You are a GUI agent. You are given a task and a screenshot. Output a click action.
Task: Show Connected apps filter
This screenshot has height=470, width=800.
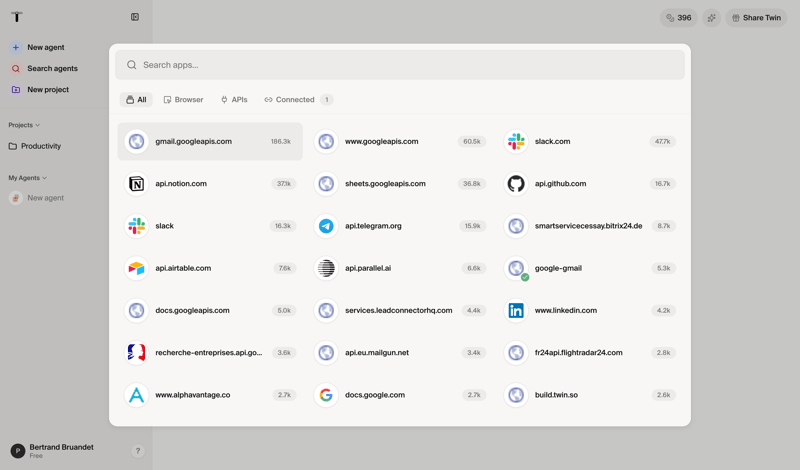click(297, 100)
